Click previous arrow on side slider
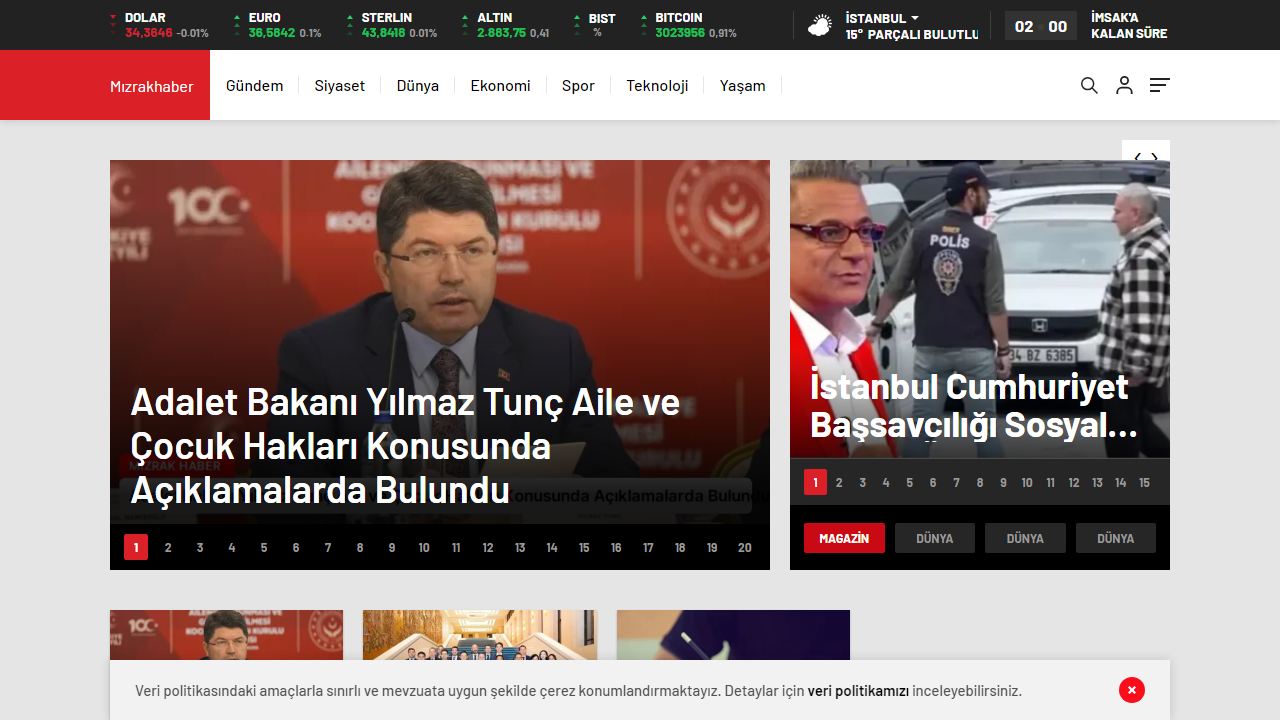The width and height of the screenshot is (1280, 720). [x=1137, y=158]
